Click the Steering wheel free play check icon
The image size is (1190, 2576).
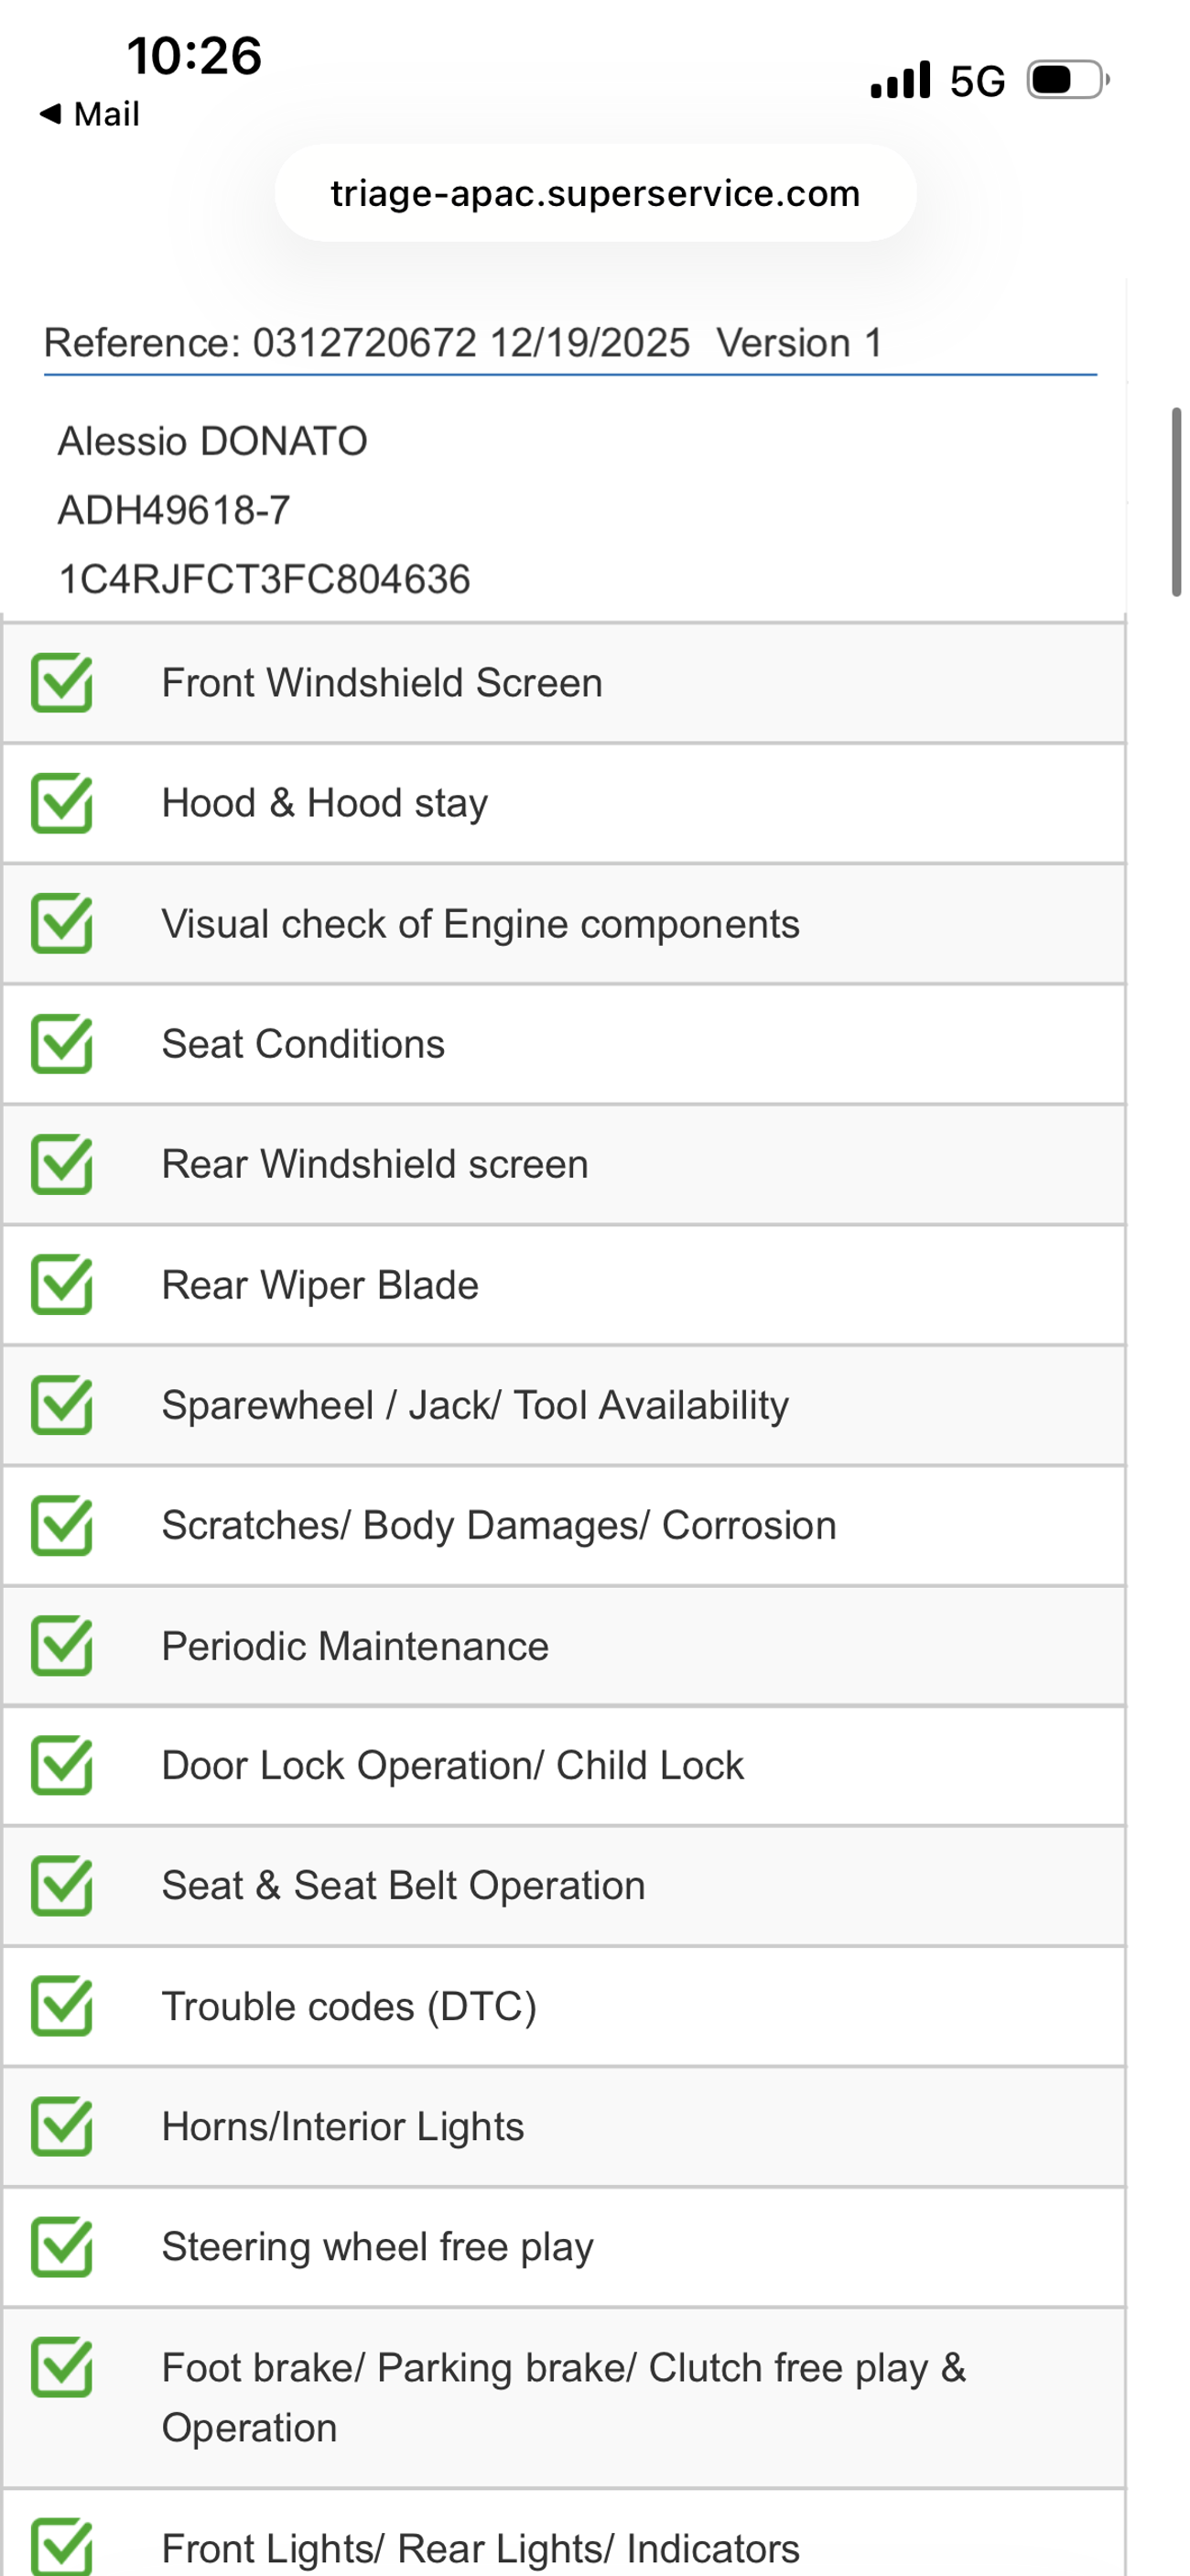pyautogui.click(x=62, y=2247)
